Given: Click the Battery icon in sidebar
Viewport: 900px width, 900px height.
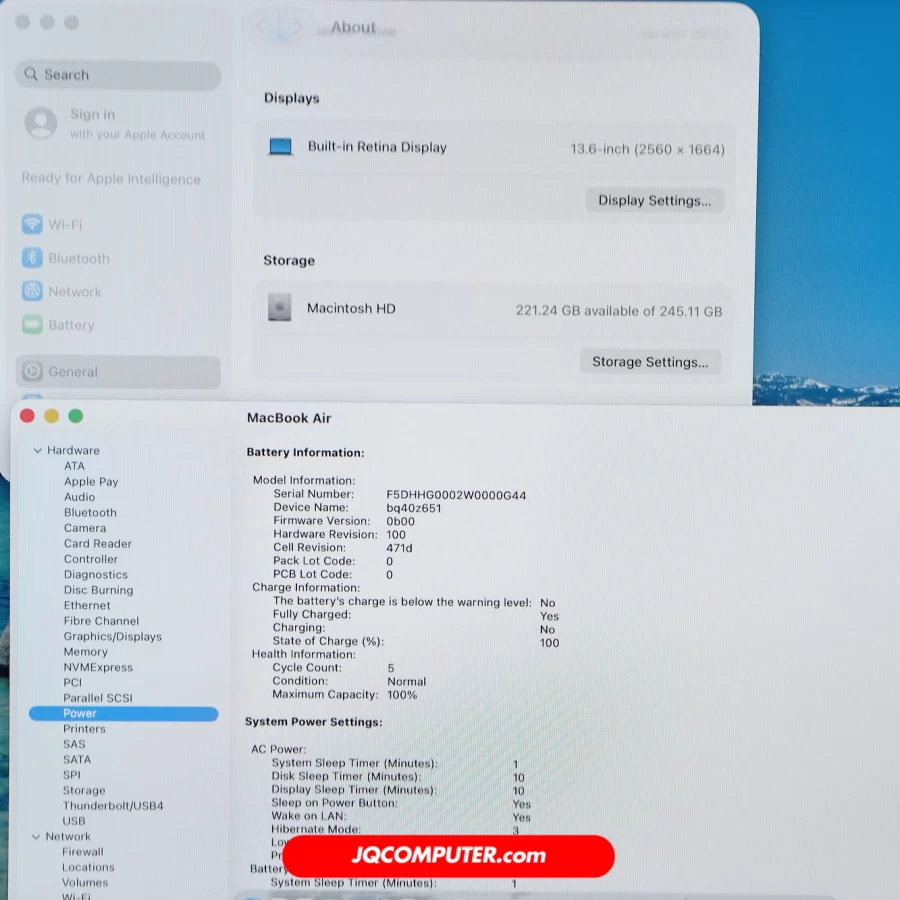Looking at the screenshot, I should (32, 326).
